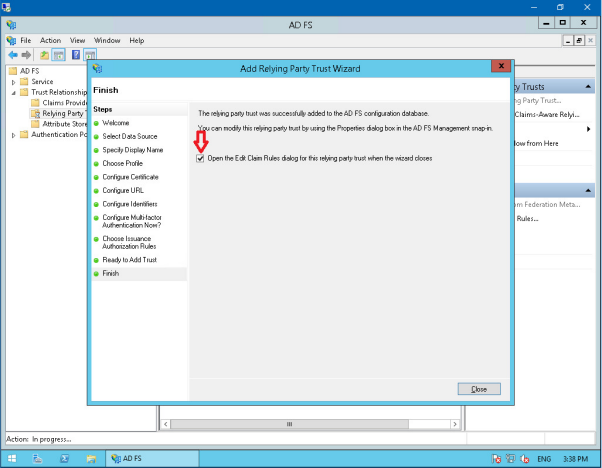Screen dimensions: 602x468
Task: Open the Start menu from taskbar
Action: tap(12, 458)
